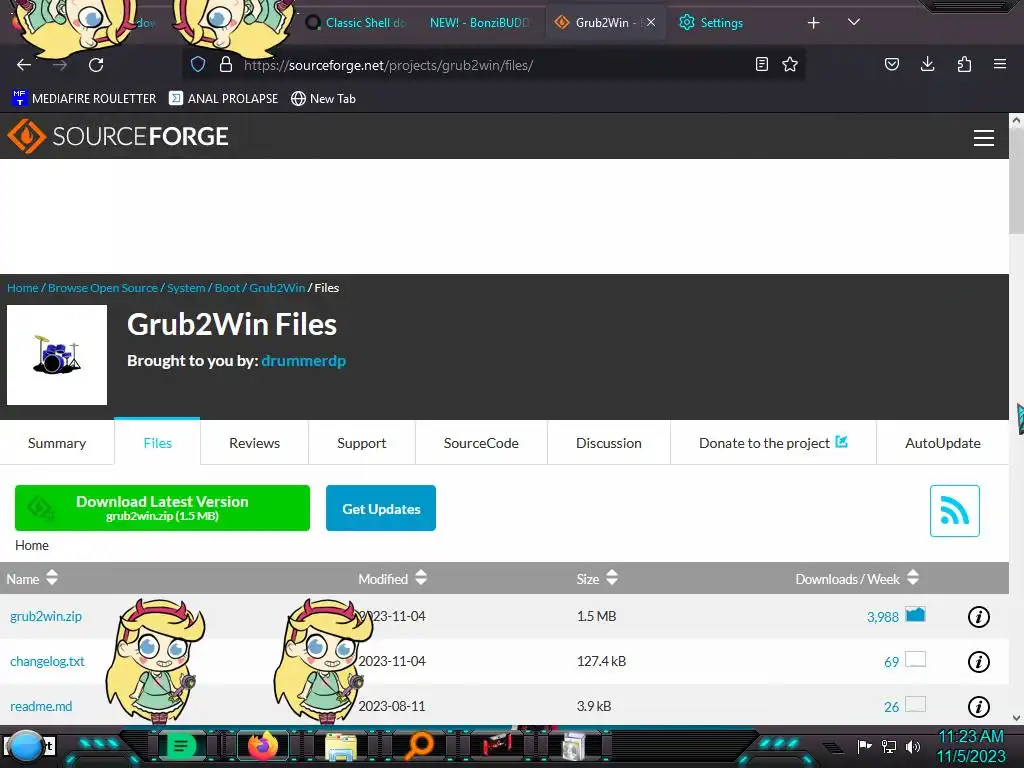This screenshot has width=1024, height=768.
Task: Switch to the Classic Shell browser tab
Action: (357, 23)
